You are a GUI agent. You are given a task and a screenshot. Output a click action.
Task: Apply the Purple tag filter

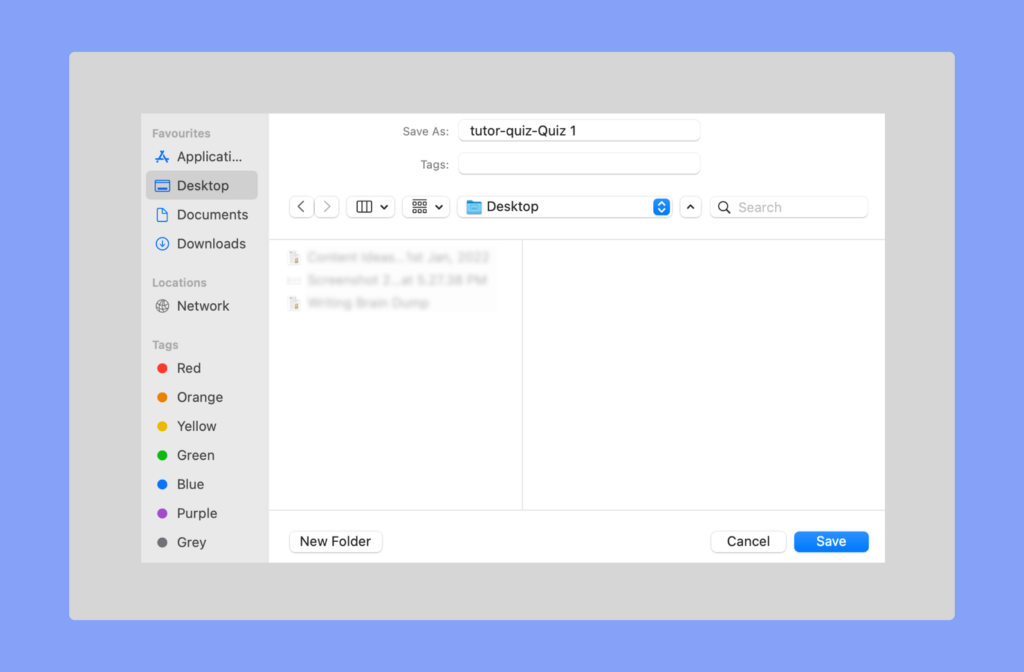coord(196,513)
